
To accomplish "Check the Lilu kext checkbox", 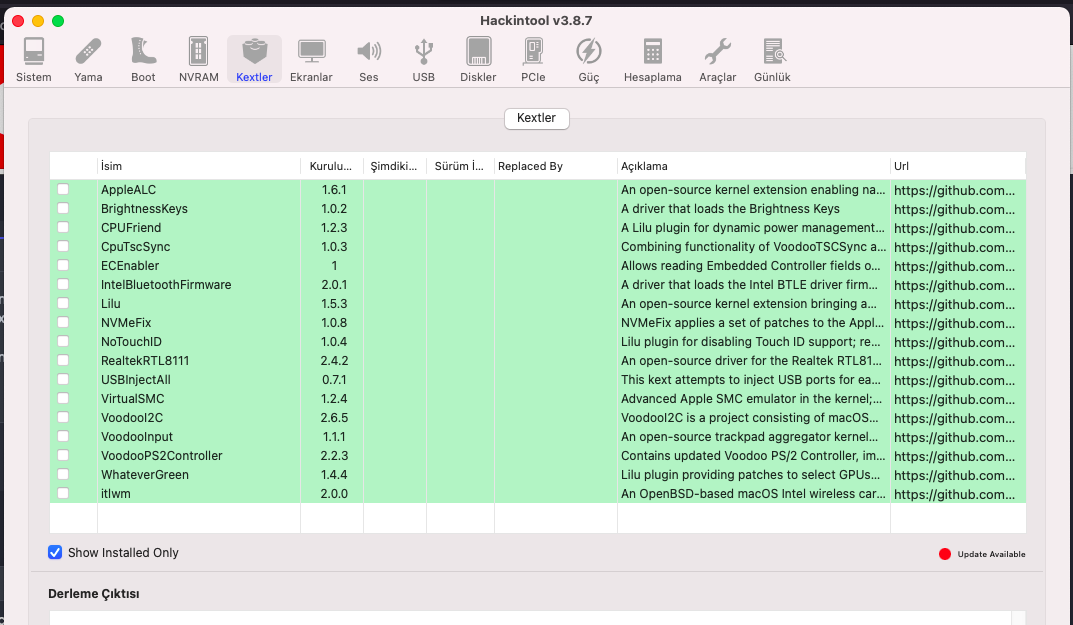I will pos(63,304).
